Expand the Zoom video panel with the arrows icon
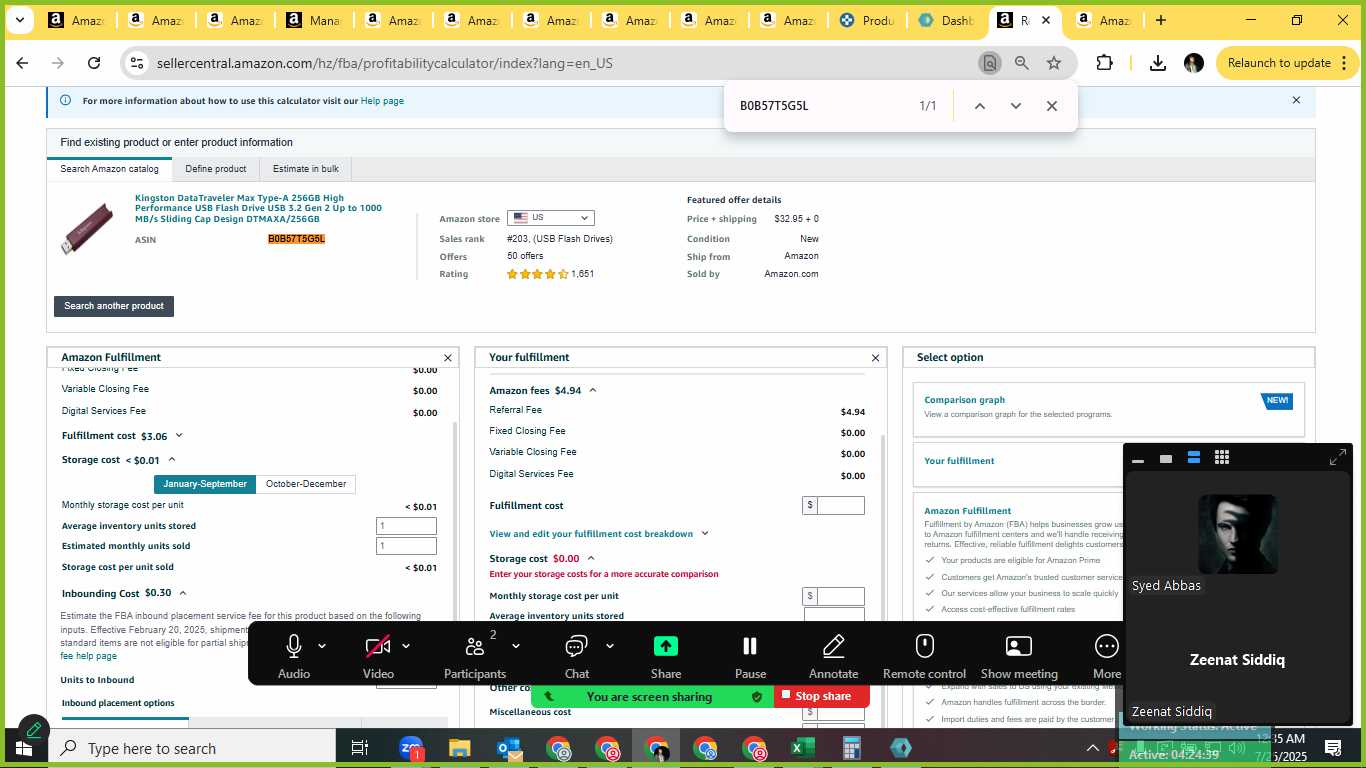This screenshot has height=768, width=1366. coord(1338,457)
